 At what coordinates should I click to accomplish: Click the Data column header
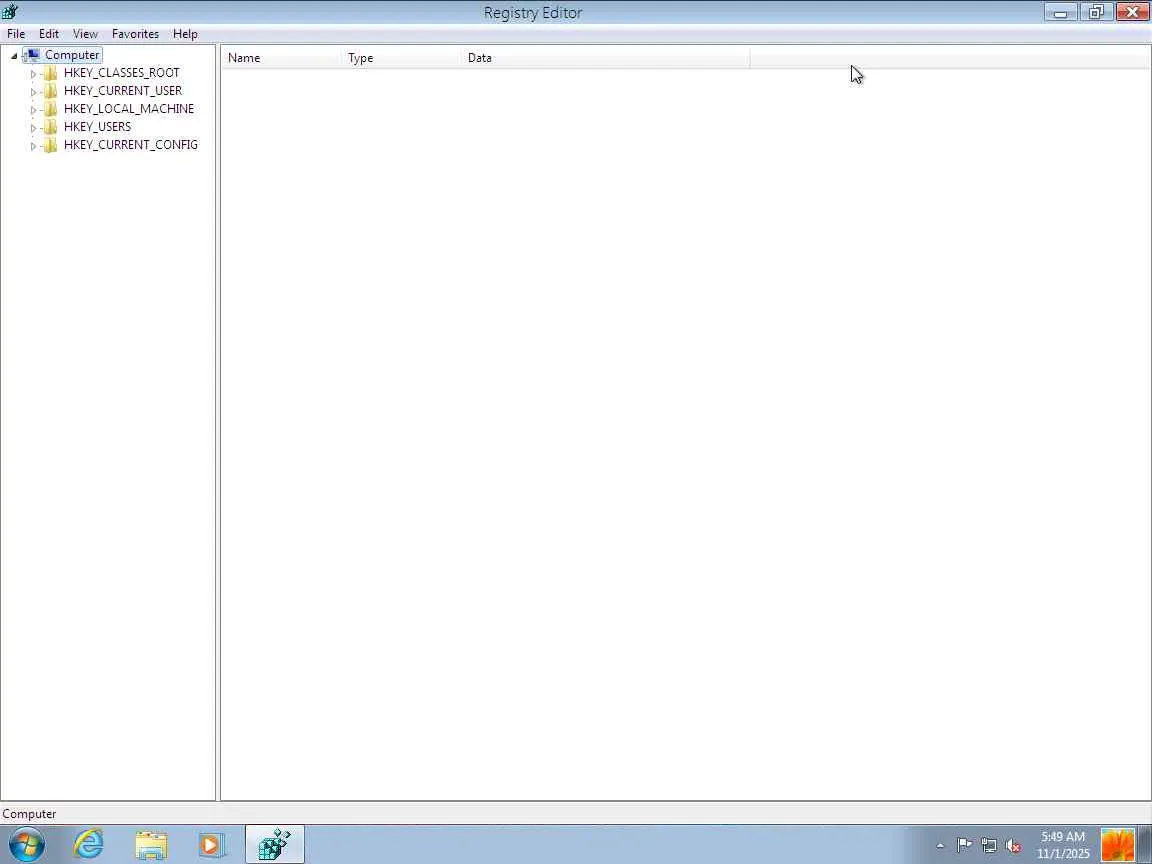(x=606, y=58)
